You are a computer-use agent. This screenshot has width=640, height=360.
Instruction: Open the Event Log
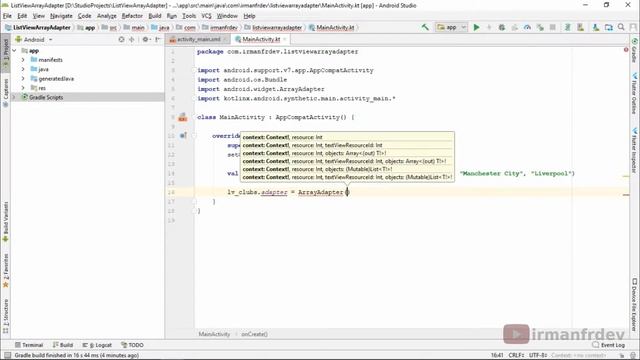(609, 345)
